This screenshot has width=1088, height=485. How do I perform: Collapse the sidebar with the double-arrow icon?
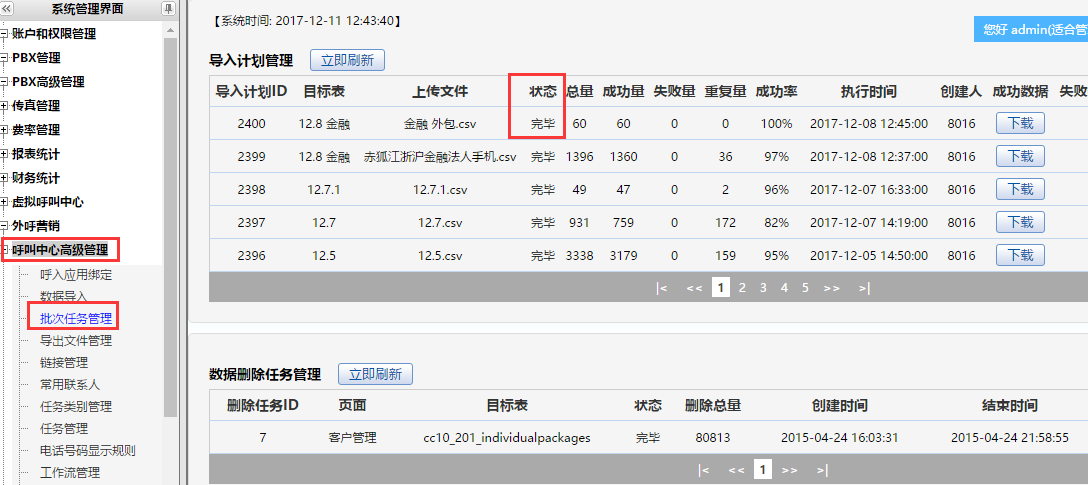[7, 9]
